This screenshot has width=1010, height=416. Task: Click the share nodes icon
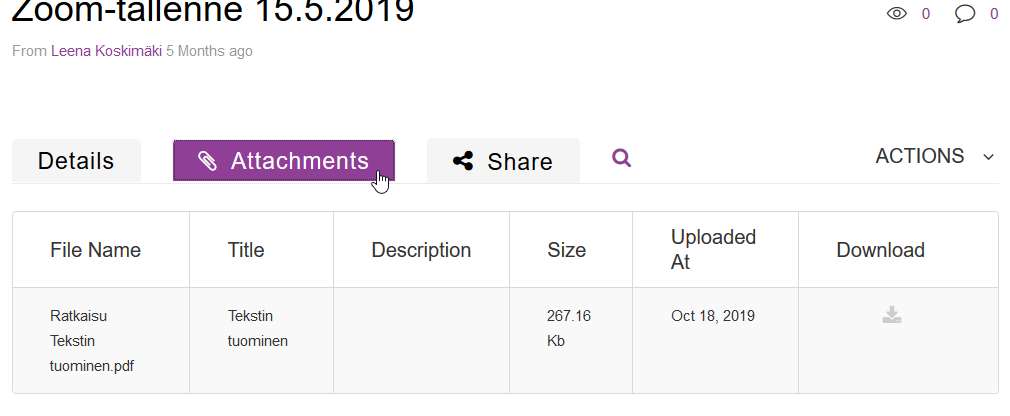(x=463, y=161)
